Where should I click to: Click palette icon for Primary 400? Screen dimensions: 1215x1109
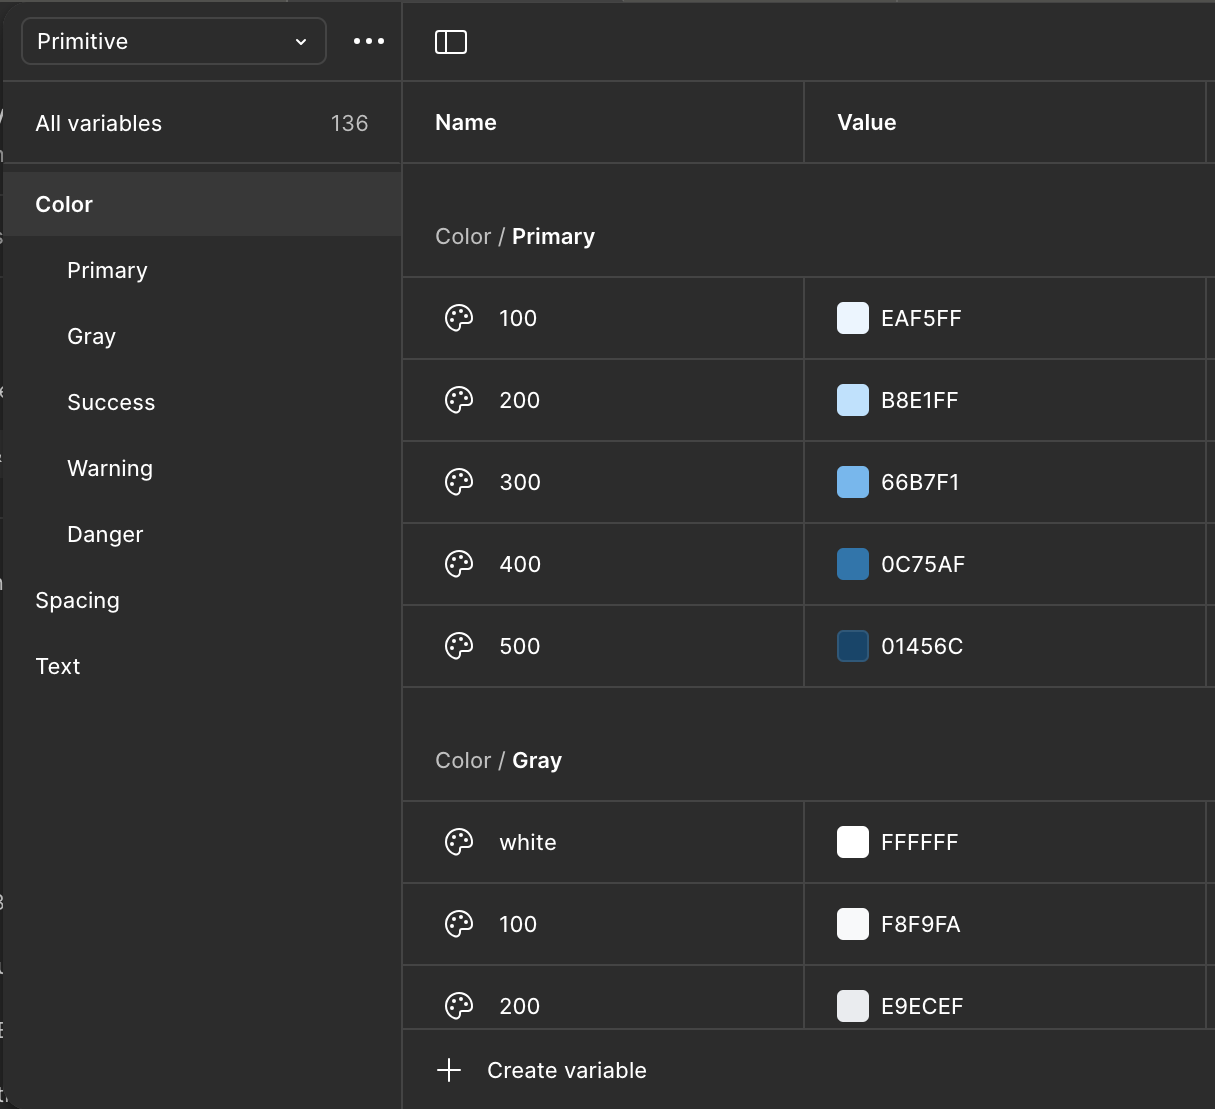(459, 564)
